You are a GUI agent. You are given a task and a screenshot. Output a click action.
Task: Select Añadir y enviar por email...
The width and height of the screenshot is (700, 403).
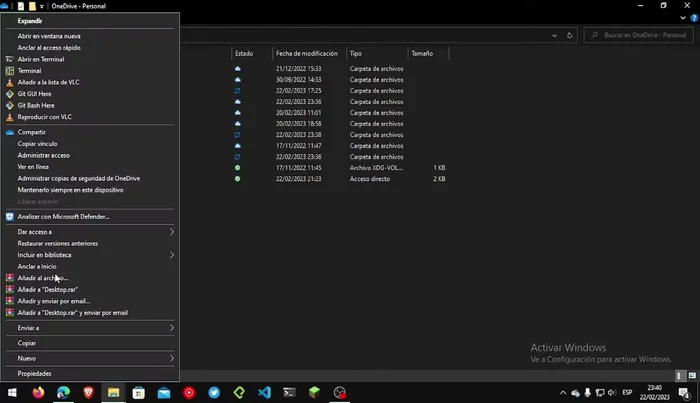(x=90, y=302)
